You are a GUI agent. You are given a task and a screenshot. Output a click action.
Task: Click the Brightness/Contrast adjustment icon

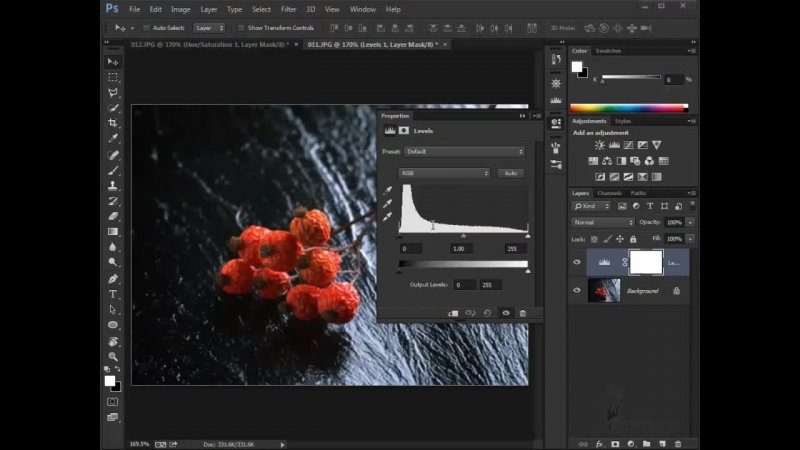[599, 146]
